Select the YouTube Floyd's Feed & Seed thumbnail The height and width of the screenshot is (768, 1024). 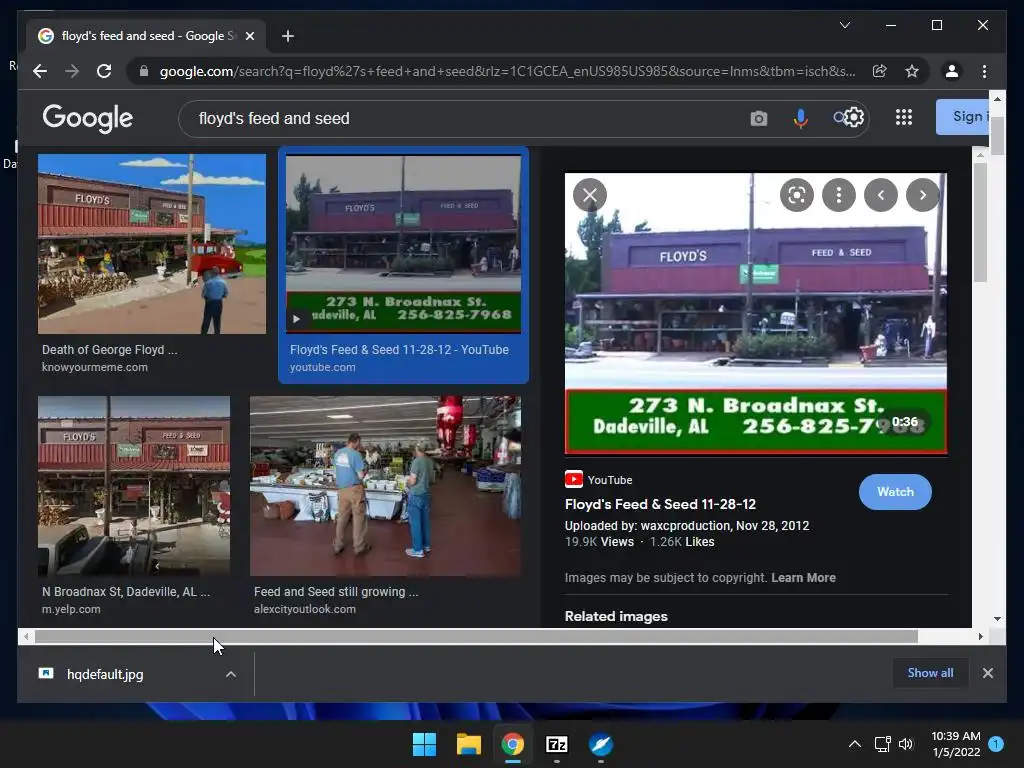point(404,244)
